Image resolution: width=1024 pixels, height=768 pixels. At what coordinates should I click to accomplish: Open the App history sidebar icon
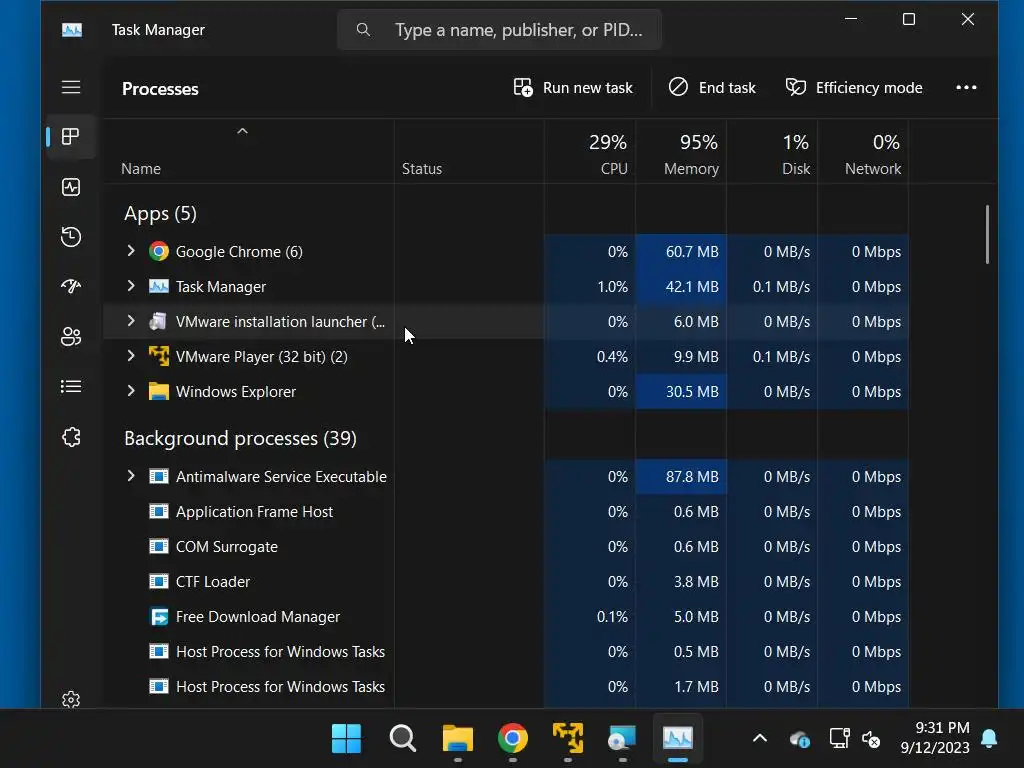71,236
